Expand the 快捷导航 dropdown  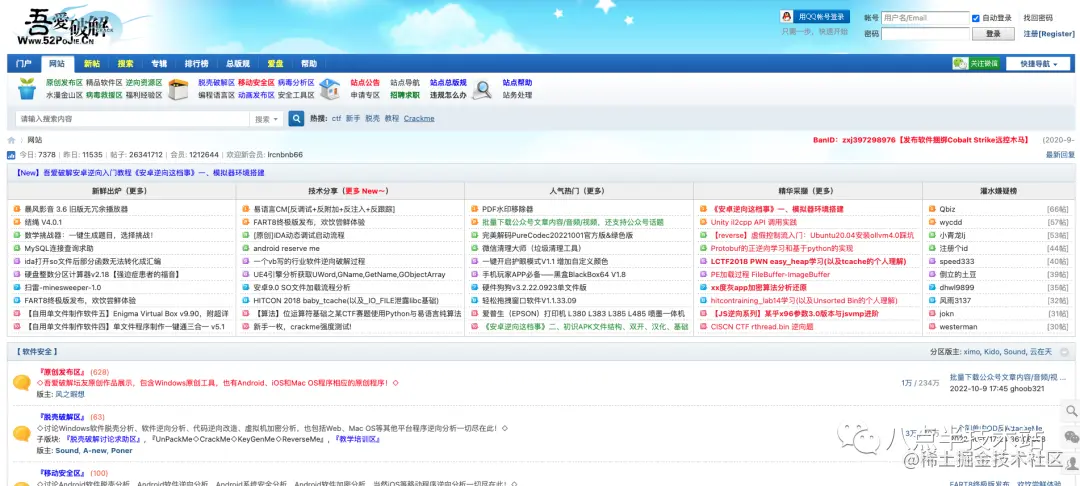[1039, 63]
